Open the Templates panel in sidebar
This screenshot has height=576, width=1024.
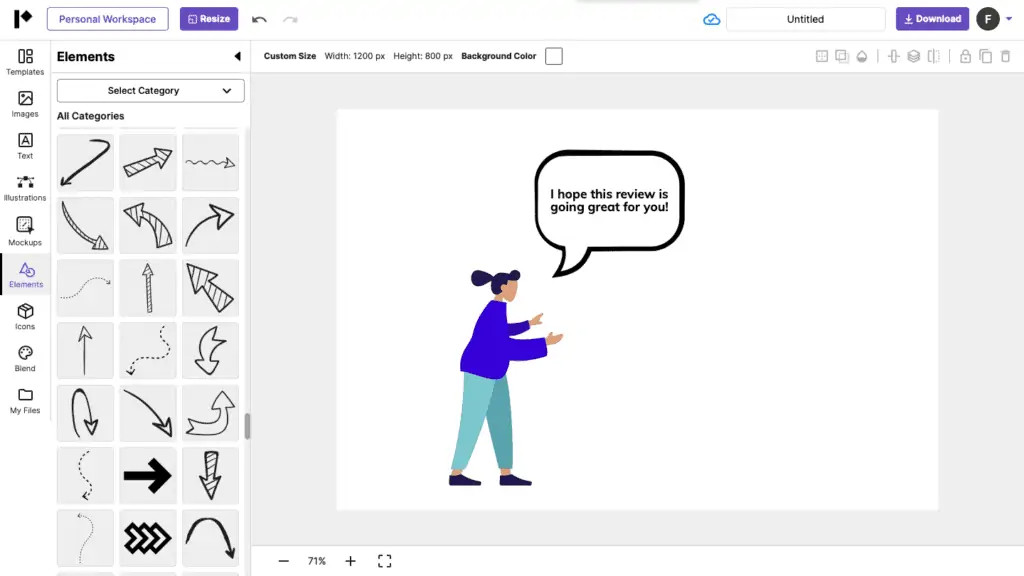(25, 61)
